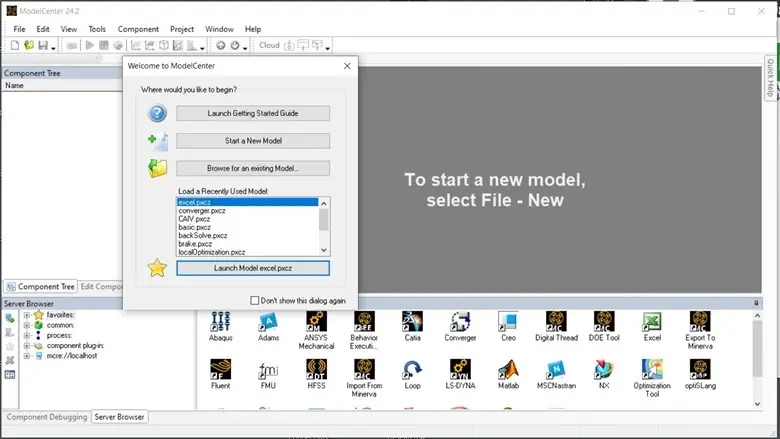Click recent models list down arrow
This screenshot has height=439, width=780.
point(324,251)
